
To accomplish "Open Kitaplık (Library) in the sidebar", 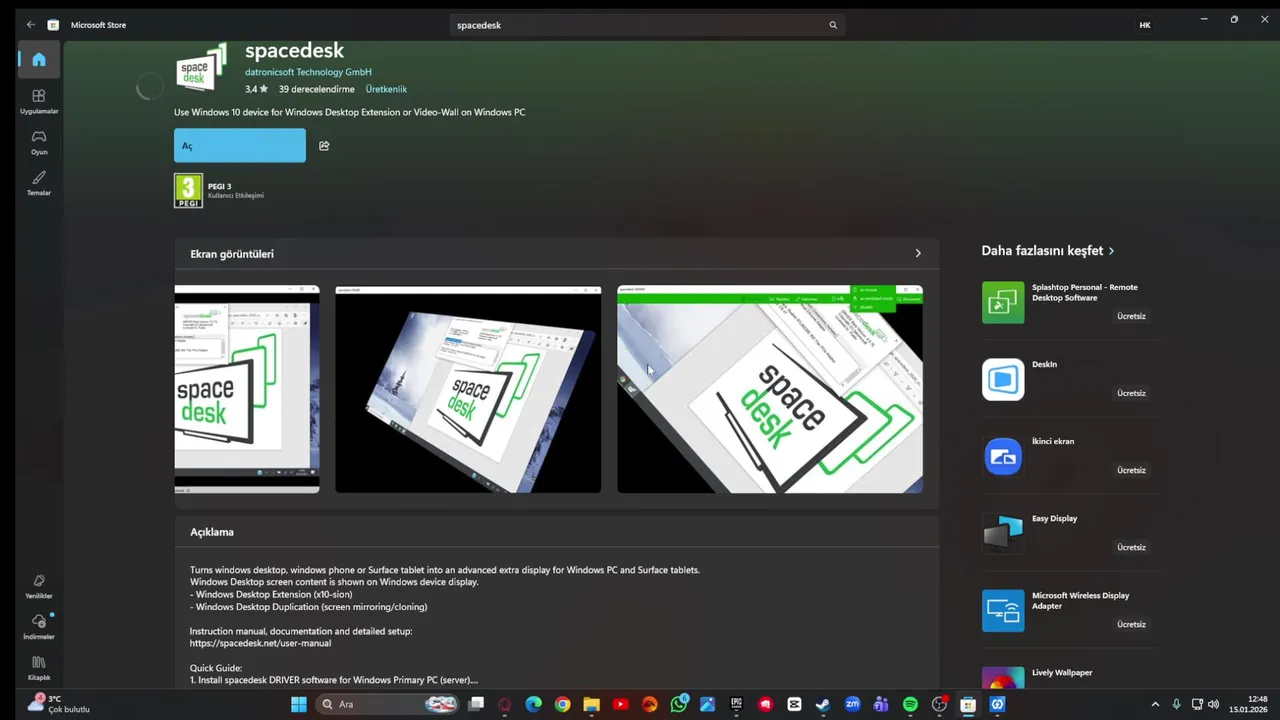I will [x=39, y=668].
